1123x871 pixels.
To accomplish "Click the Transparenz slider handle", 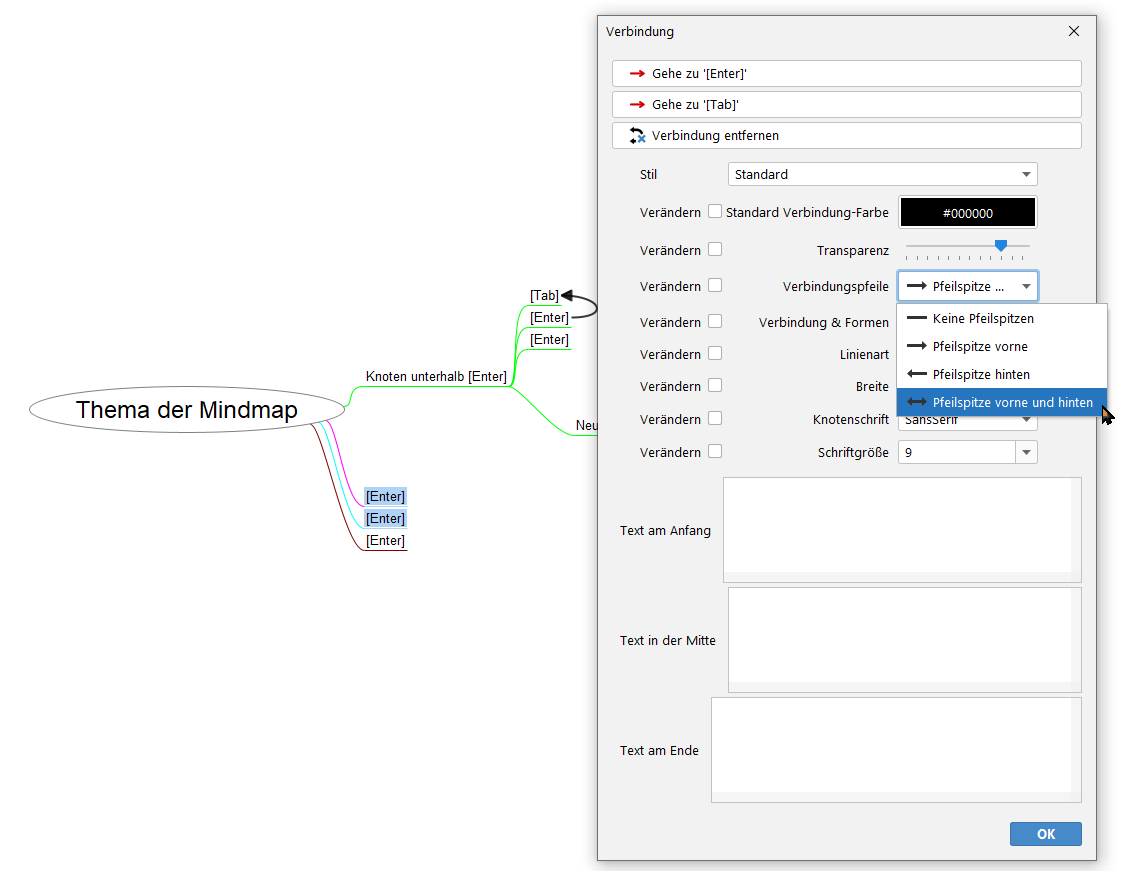I will tap(1000, 246).
